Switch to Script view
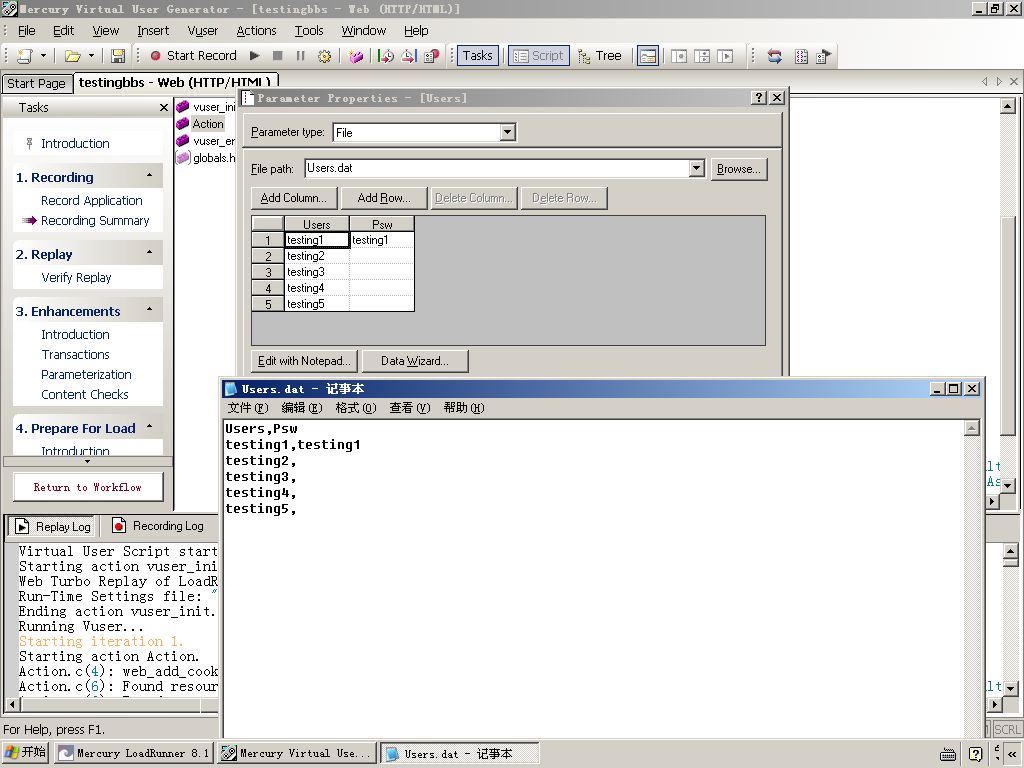This screenshot has width=1024, height=768. coord(539,56)
